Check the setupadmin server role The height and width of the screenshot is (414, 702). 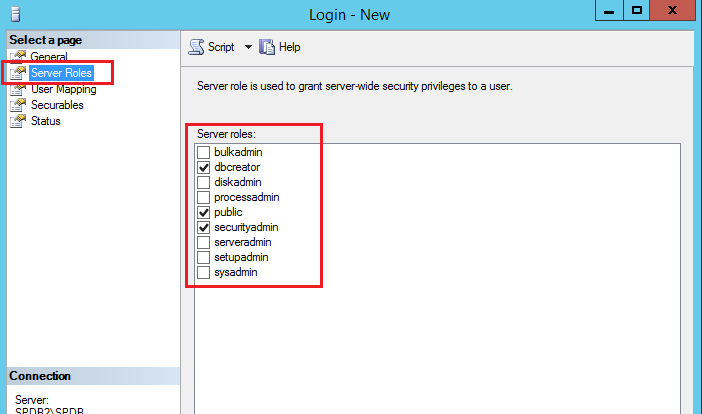click(x=204, y=257)
